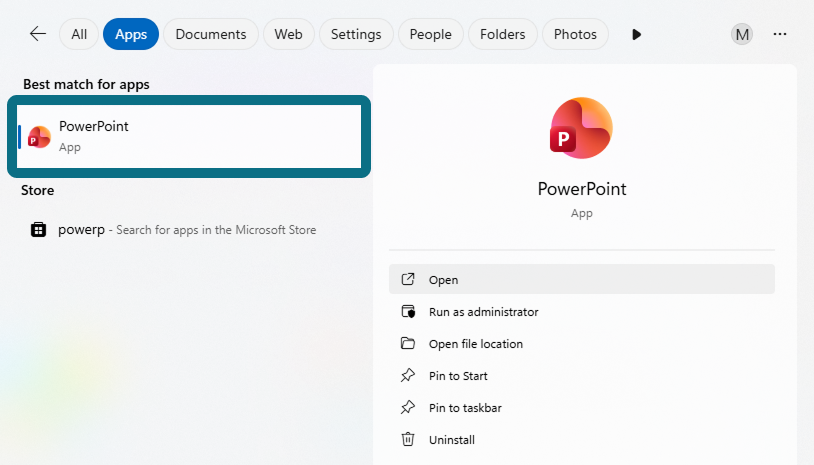Filter results by People
Image resolution: width=814 pixels, height=465 pixels.
coord(430,34)
